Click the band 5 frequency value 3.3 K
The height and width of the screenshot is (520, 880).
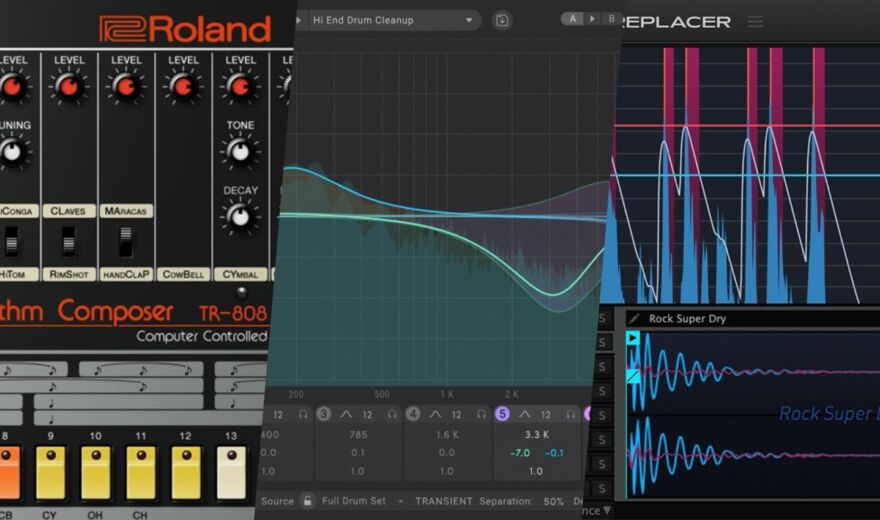pos(537,435)
